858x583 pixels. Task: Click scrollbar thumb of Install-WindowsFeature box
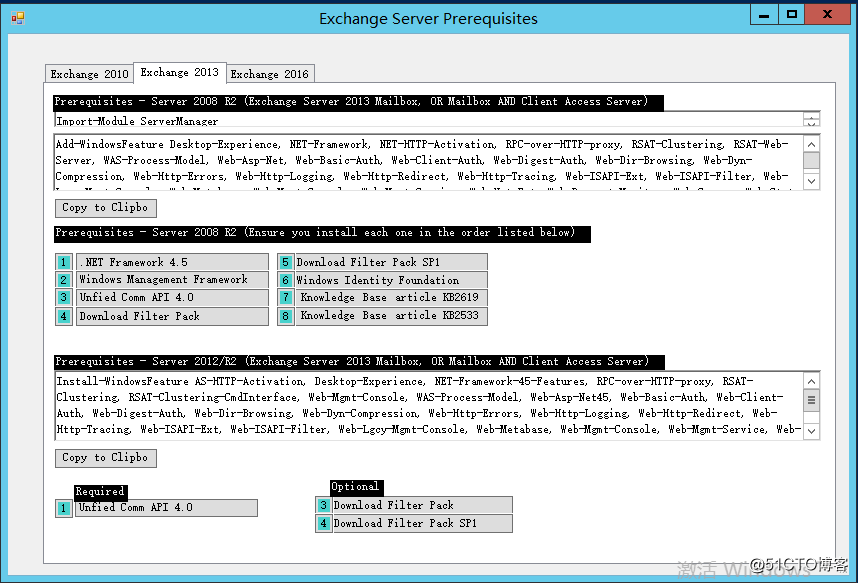click(x=811, y=400)
